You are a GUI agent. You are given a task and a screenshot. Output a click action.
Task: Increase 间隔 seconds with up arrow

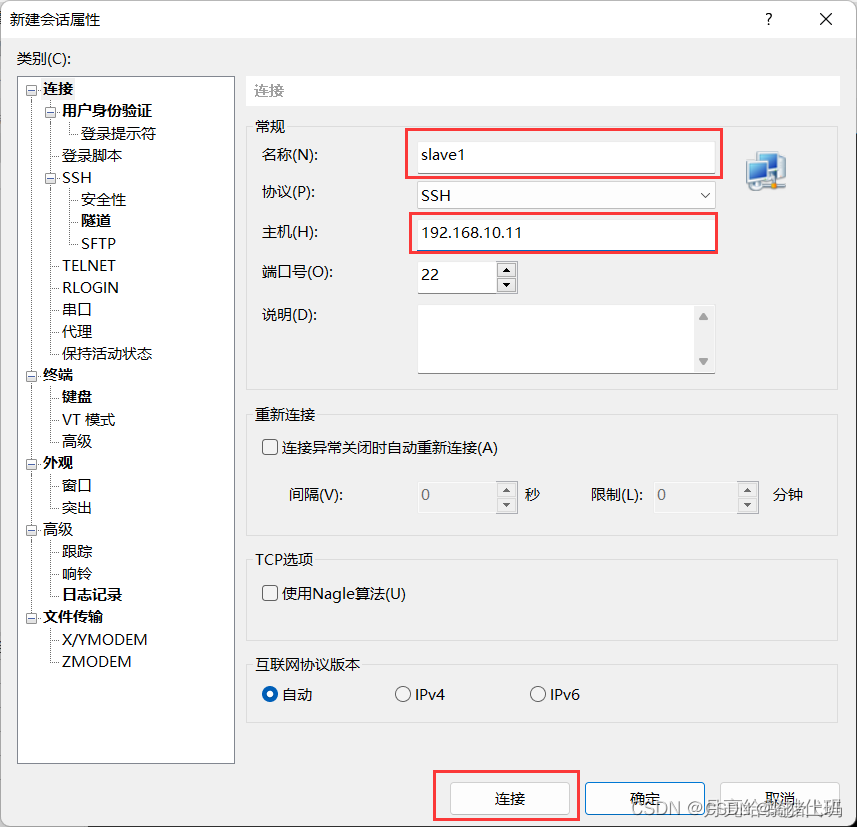pos(507,490)
